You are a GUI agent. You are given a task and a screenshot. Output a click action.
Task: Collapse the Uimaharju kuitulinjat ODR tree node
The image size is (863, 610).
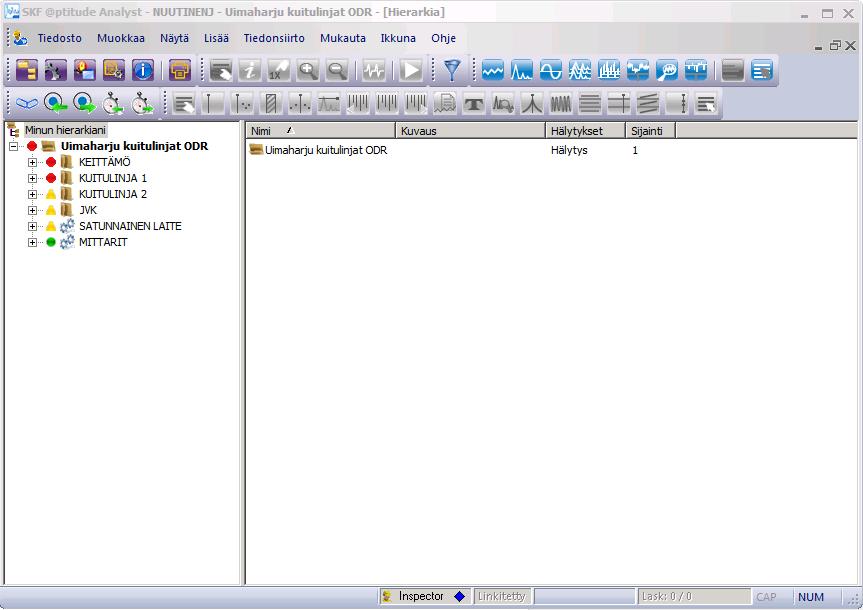coord(14,146)
